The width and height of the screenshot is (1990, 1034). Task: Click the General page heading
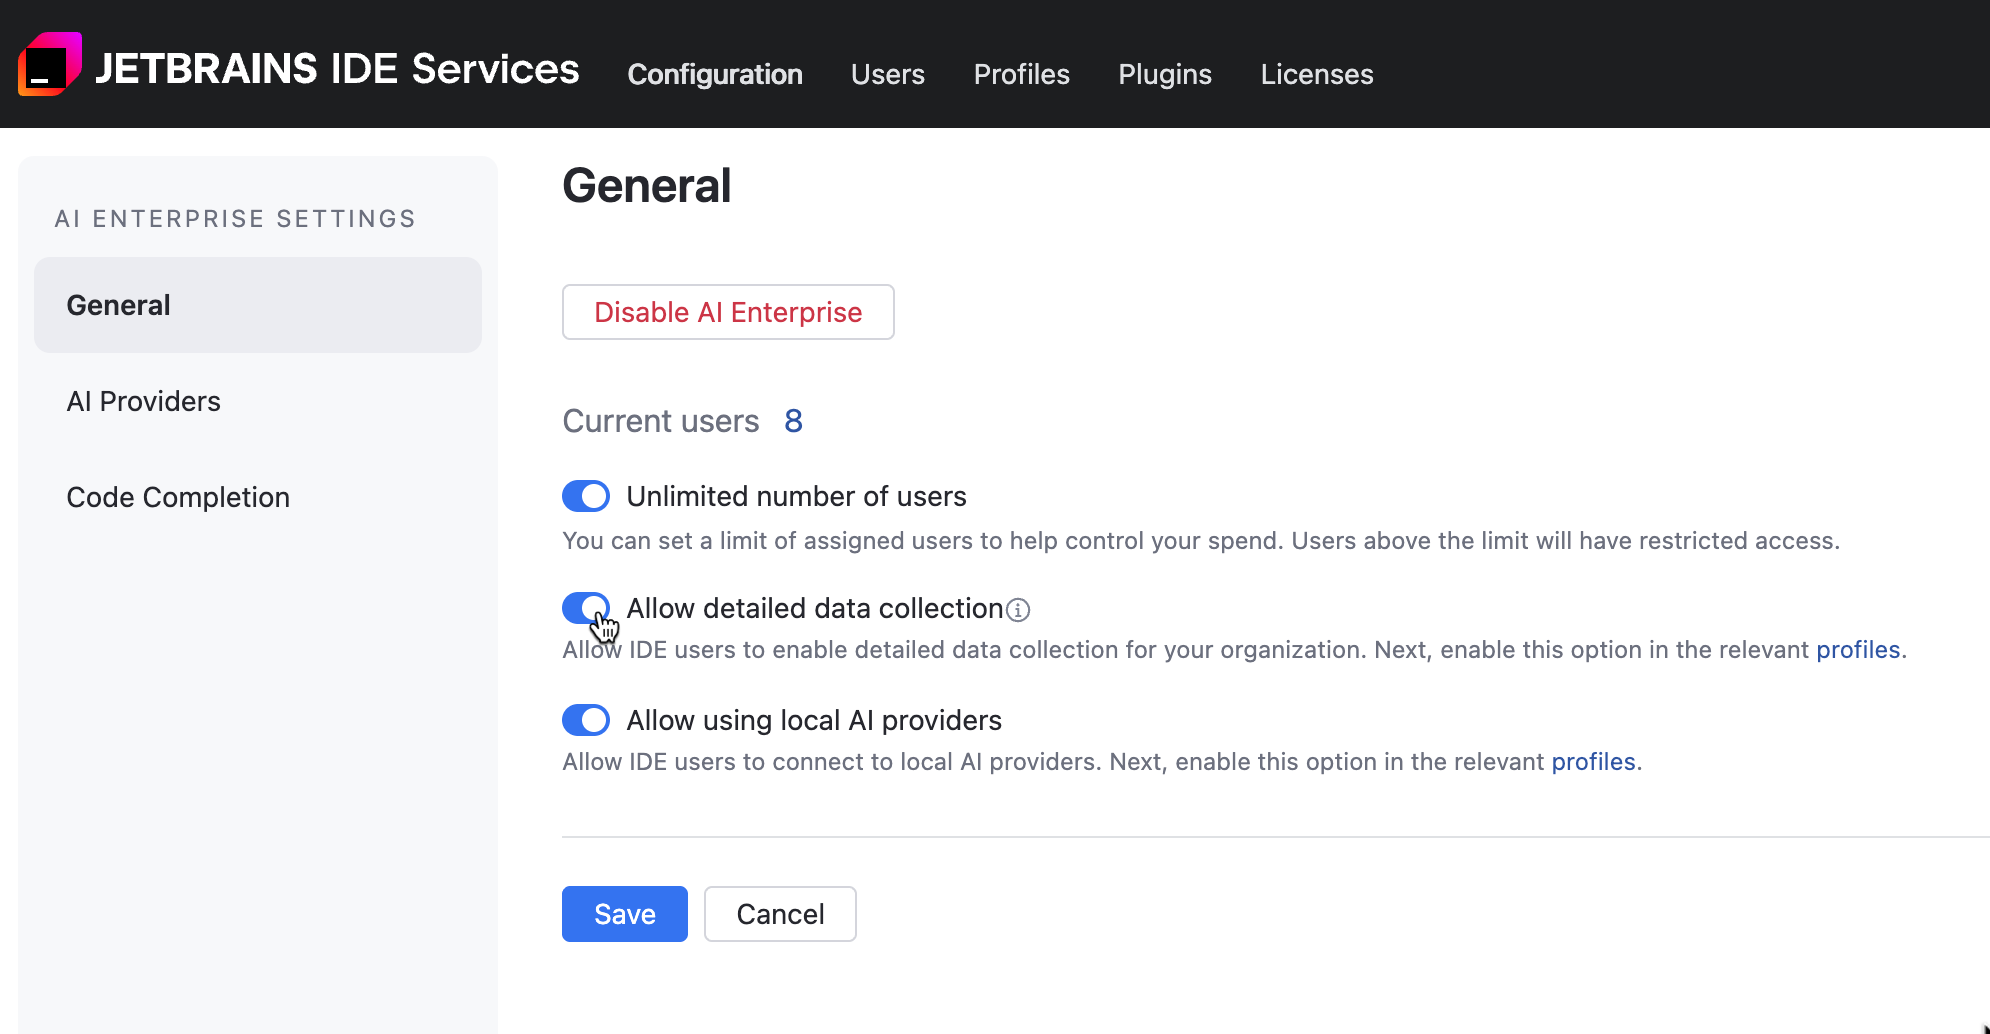(x=646, y=185)
